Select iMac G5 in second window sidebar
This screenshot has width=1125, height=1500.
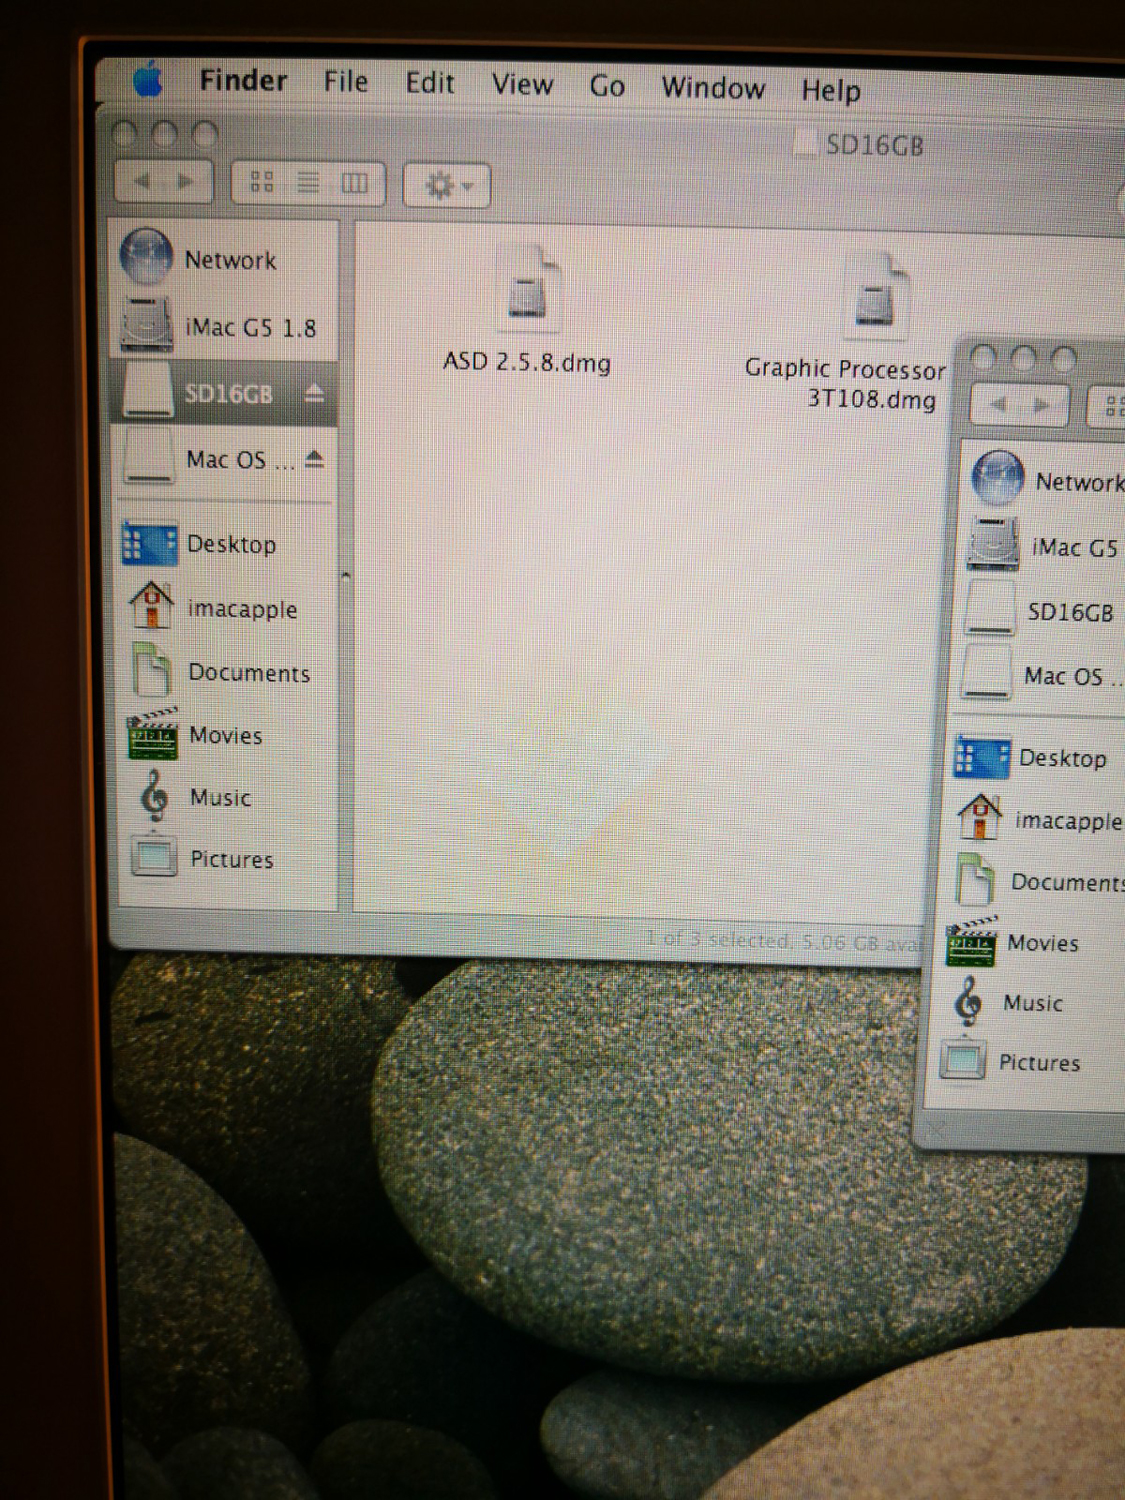(x=1045, y=546)
